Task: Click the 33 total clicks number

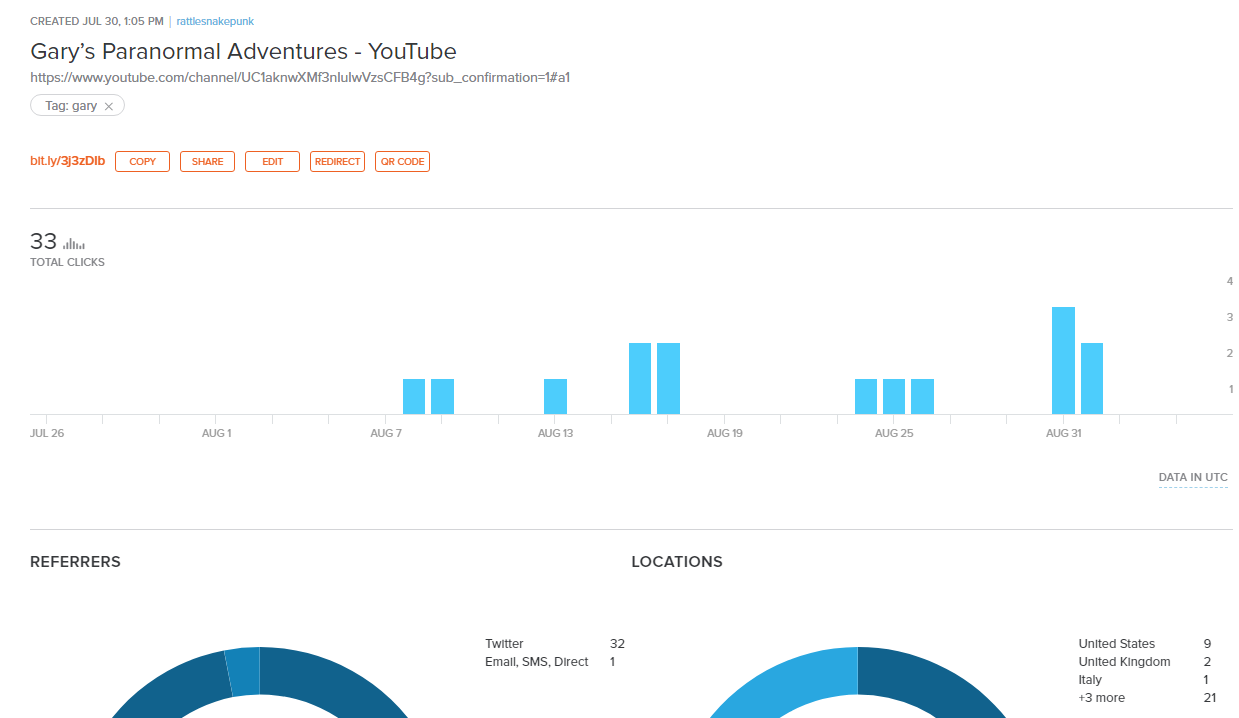Action: pos(44,241)
